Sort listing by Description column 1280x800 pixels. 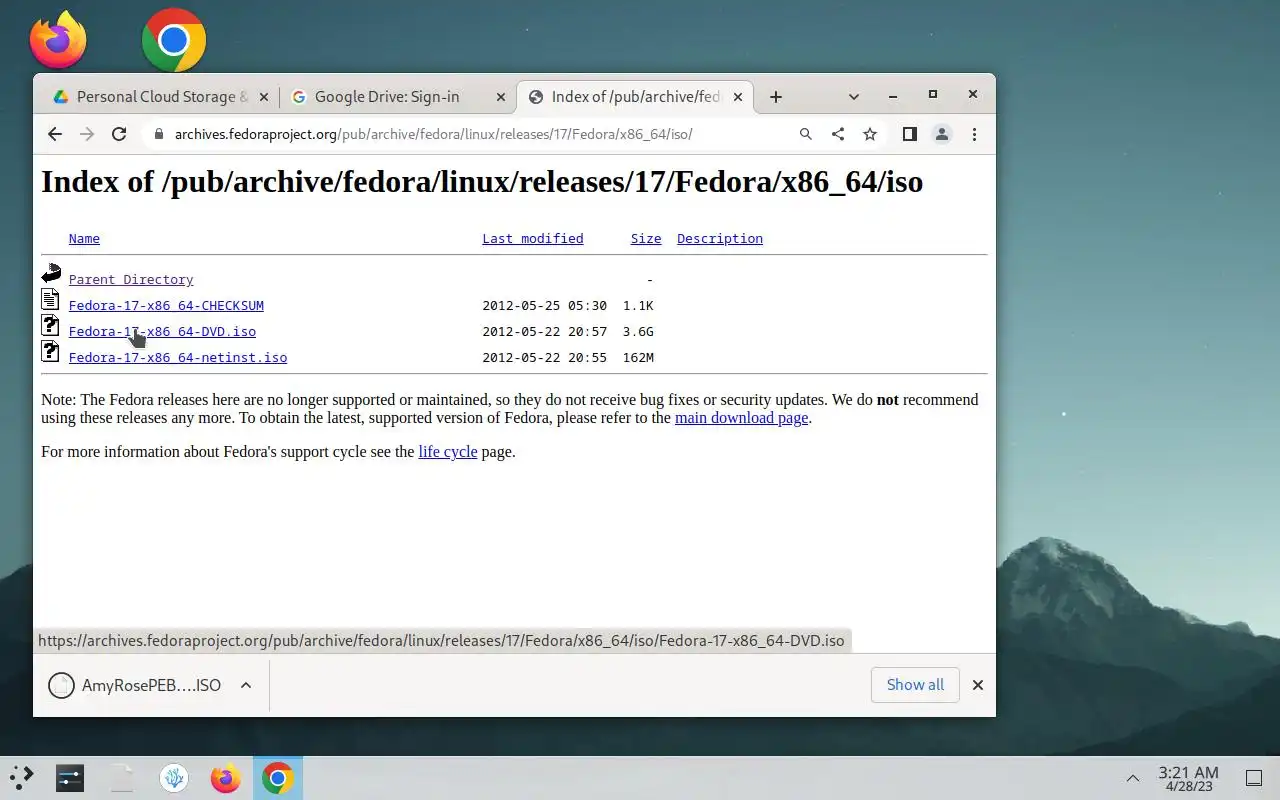pyautogui.click(x=720, y=238)
